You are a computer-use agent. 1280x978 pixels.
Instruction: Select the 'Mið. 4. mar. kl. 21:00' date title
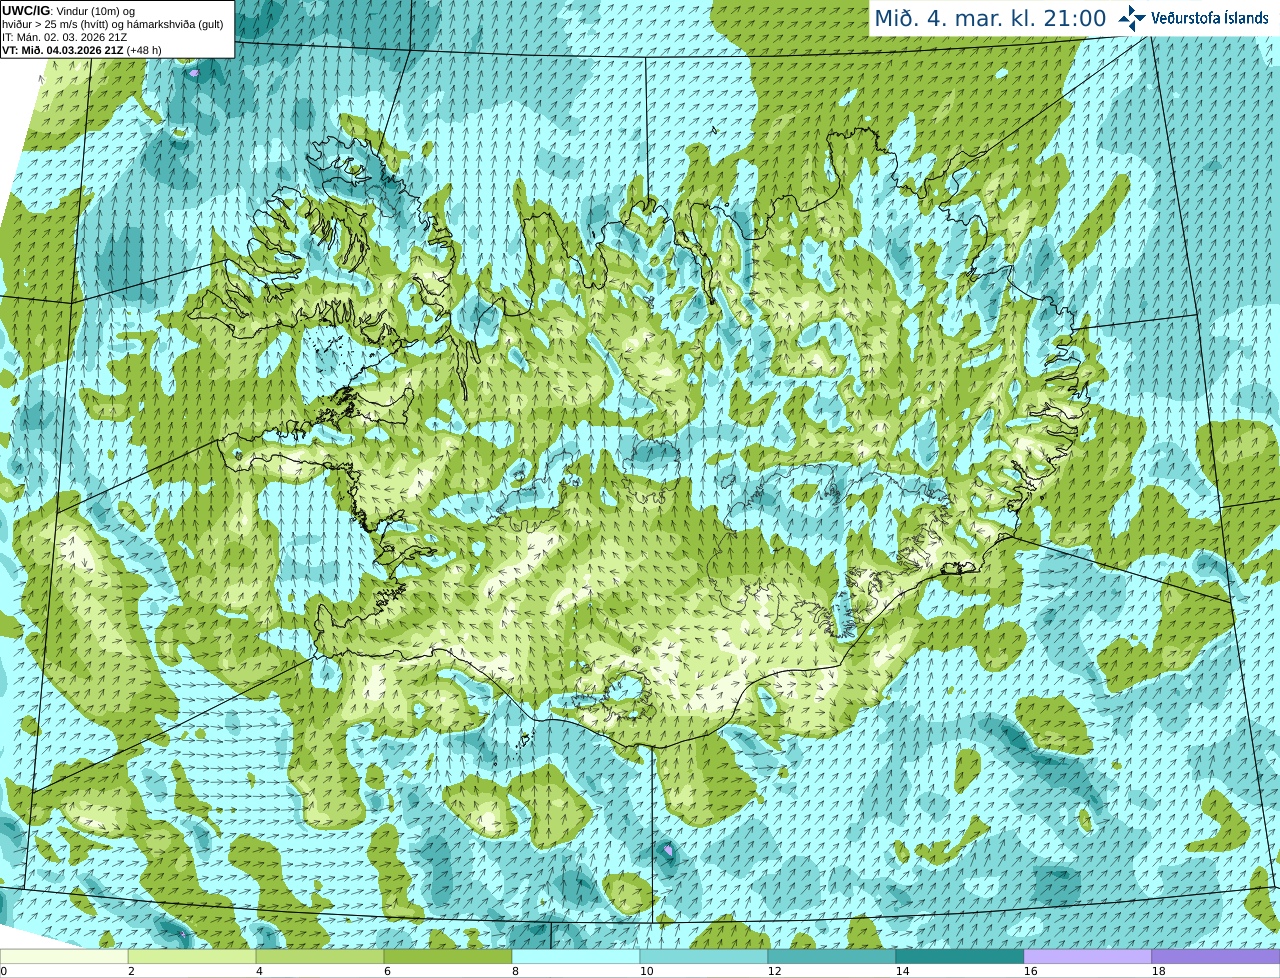[x=990, y=18]
